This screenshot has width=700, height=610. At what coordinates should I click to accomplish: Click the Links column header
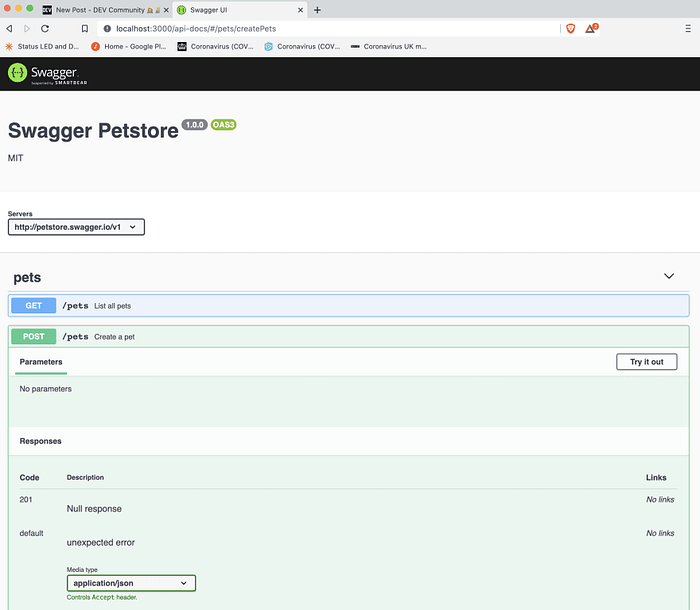(656, 477)
